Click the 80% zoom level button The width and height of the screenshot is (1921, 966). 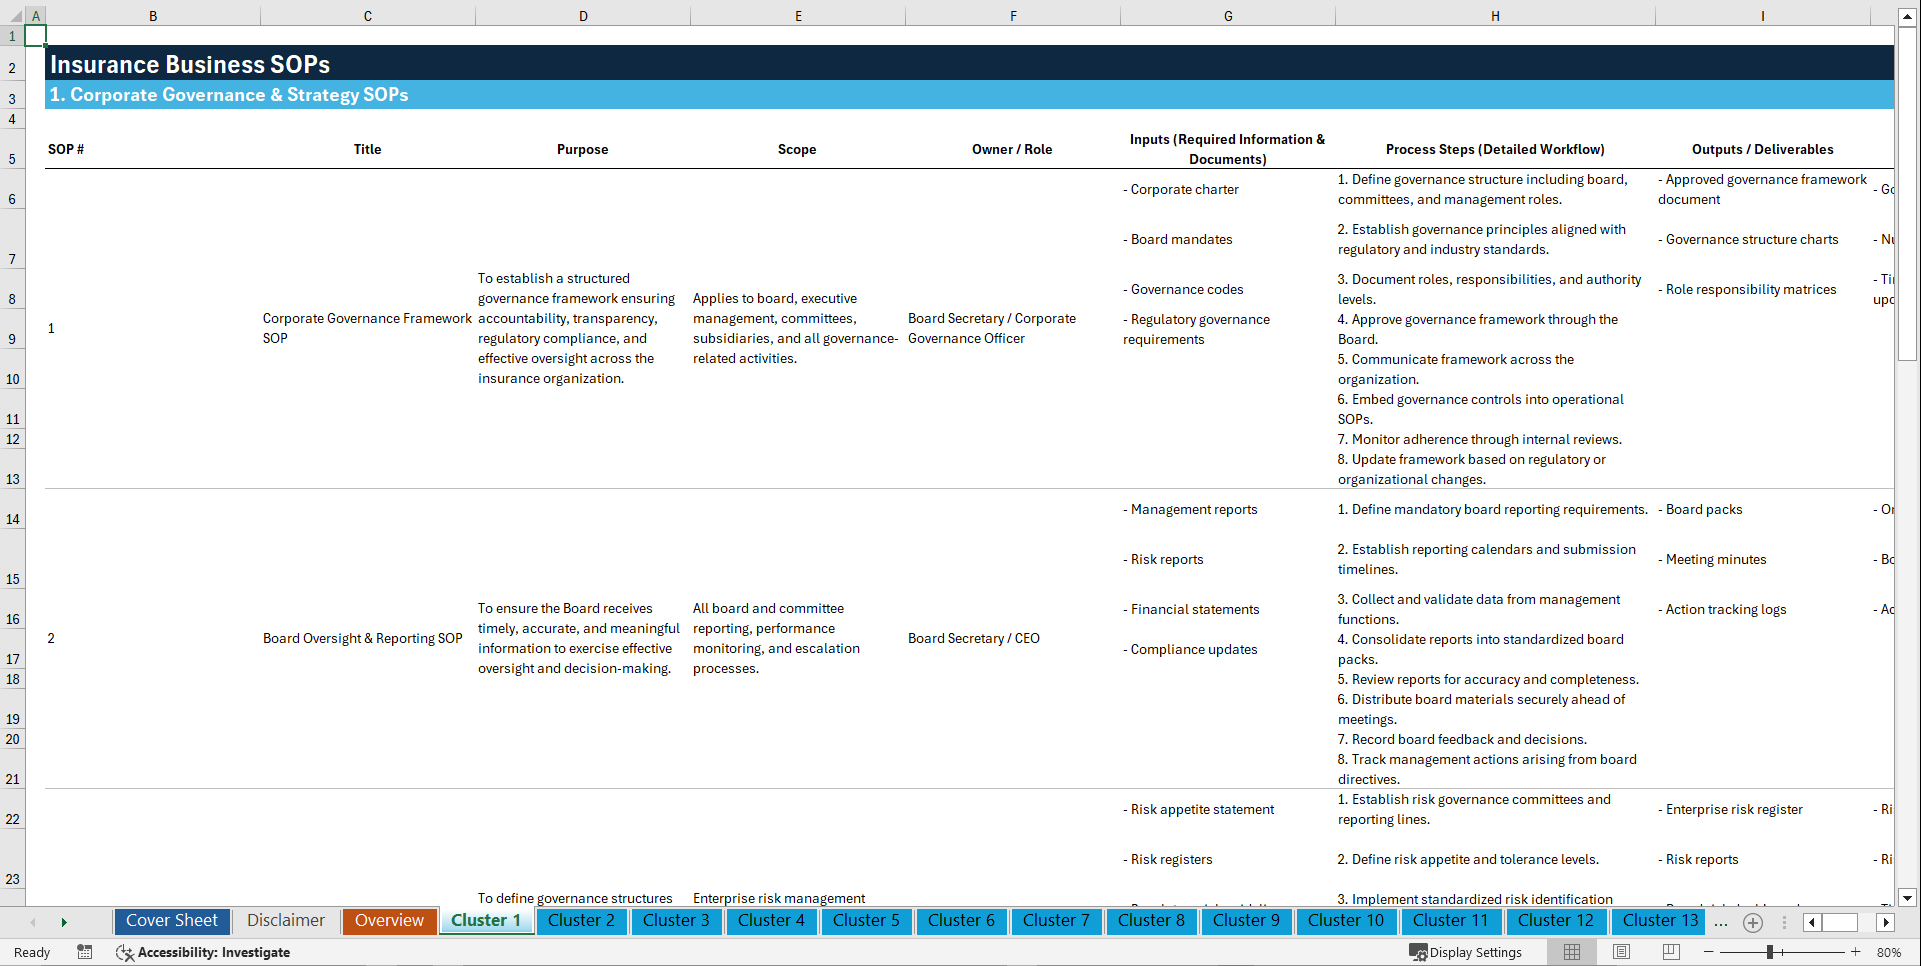click(1890, 952)
